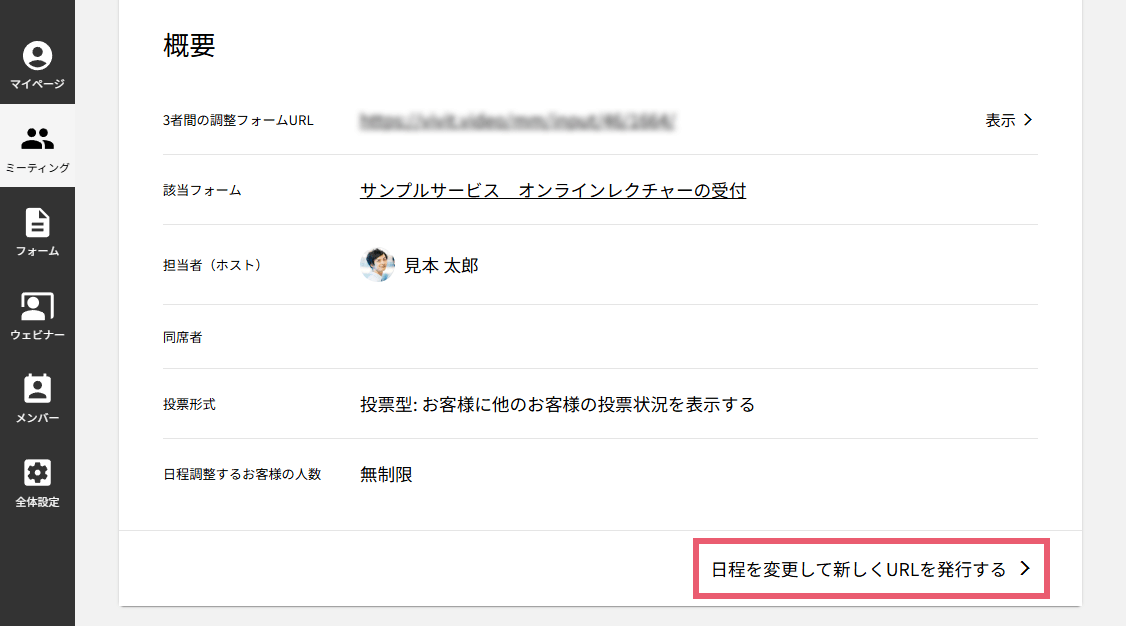Screen dimensions: 1126x626
Task: Open the サンプルサービス オンラインレクチャーの受付 form link
Action: tap(552, 190)
